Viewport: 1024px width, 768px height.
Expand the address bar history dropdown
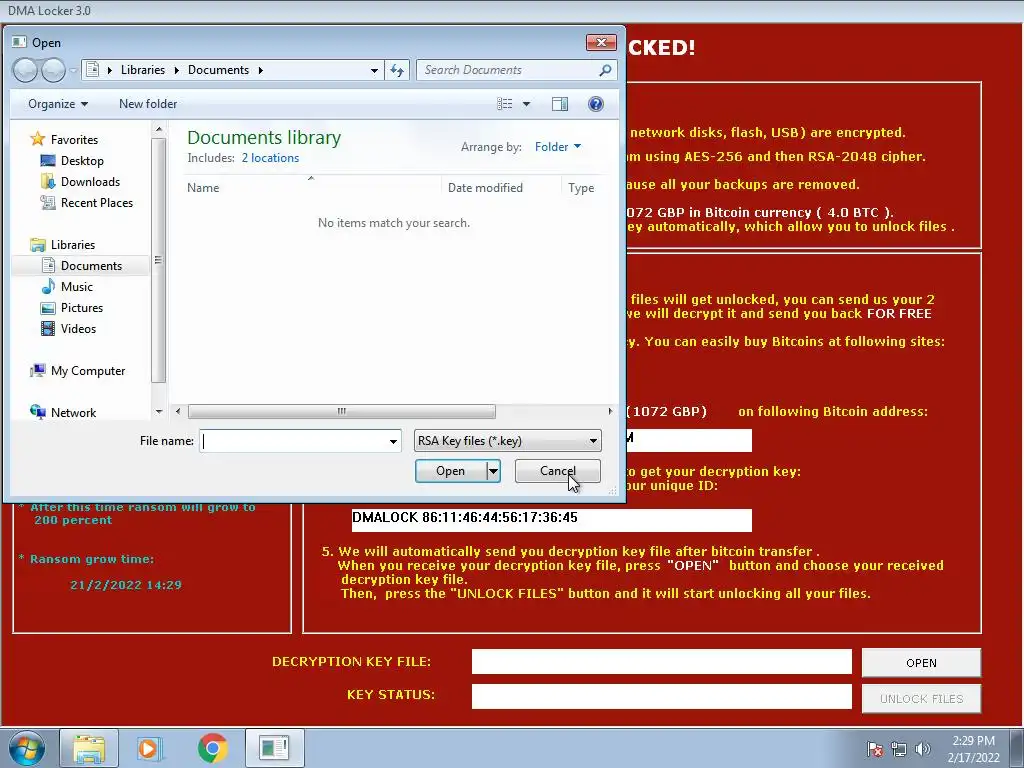[374, 70]
